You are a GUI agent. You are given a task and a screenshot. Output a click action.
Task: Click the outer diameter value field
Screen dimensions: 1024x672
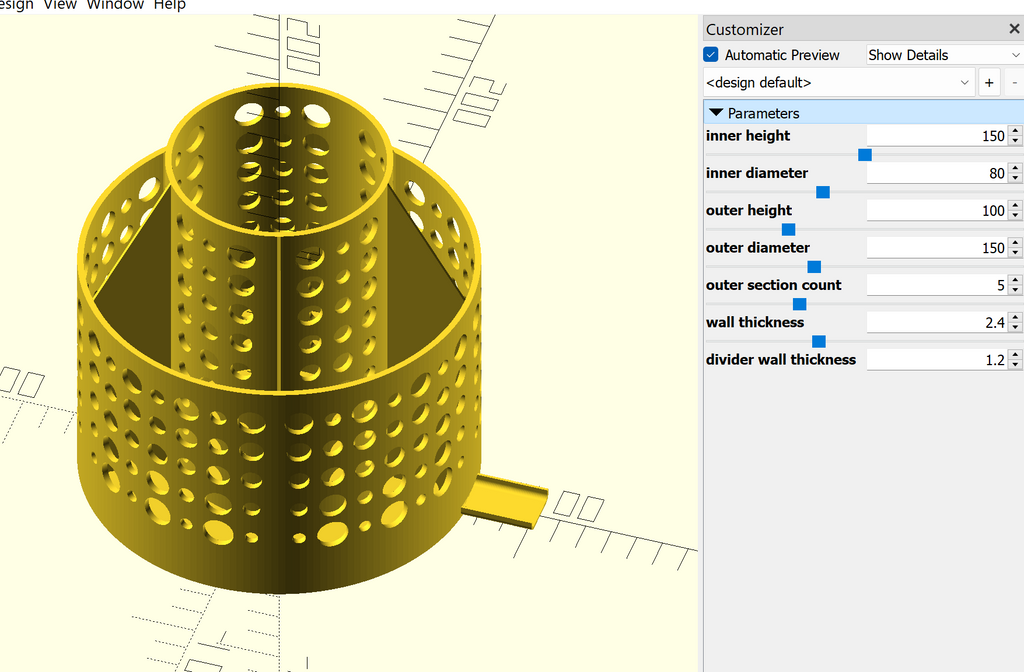[937, 248]
